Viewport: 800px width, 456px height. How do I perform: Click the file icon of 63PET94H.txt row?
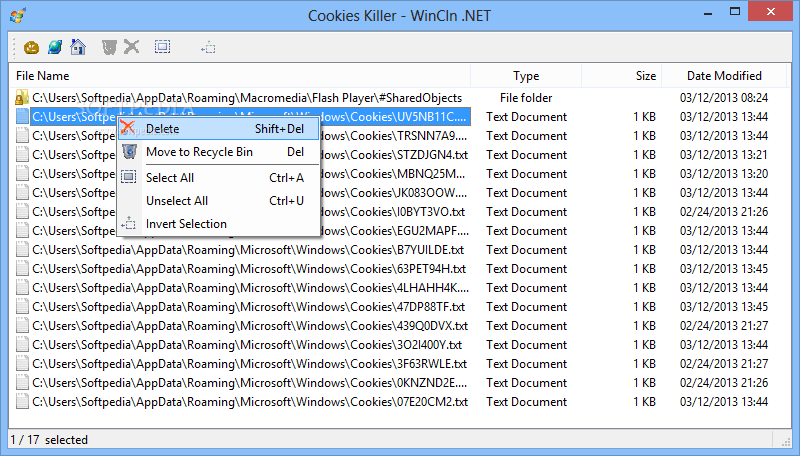click(22, 269)
